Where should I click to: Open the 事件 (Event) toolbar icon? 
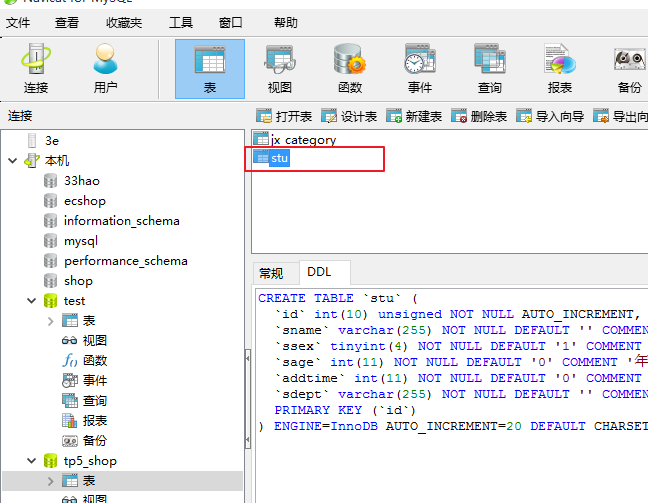pyautogui.click(x=420, y=69)
